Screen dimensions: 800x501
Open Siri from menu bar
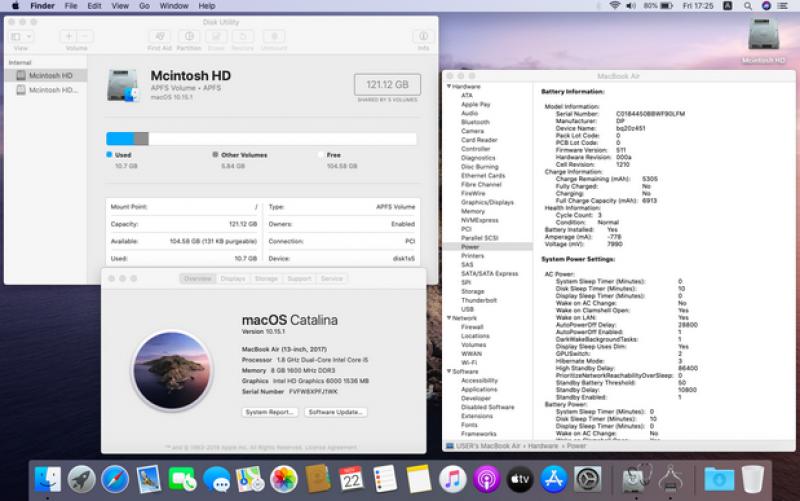[766, 6]
